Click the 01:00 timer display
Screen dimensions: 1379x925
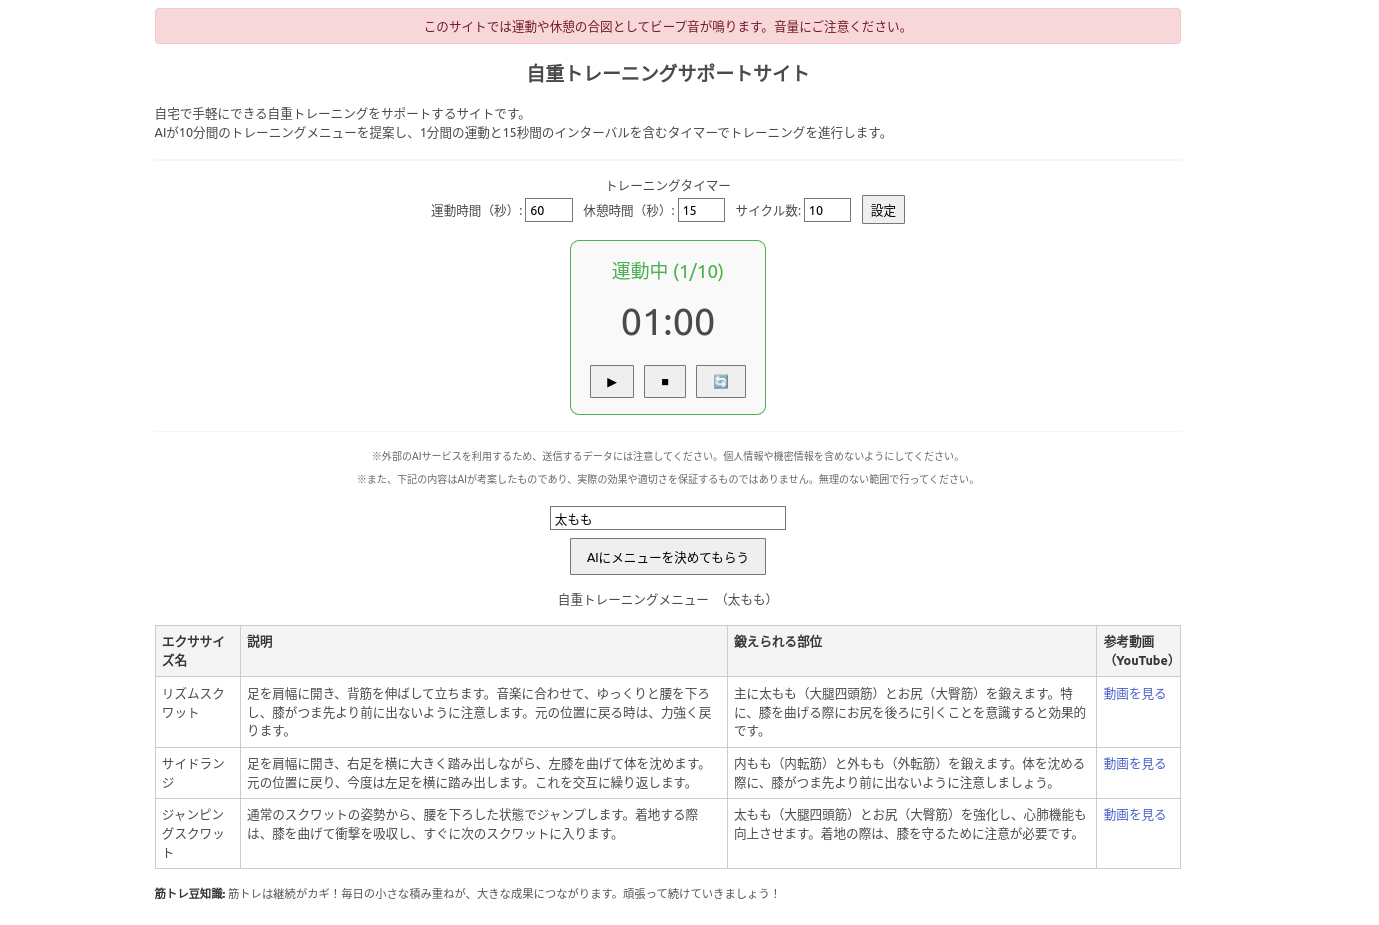tap(668, 322)
